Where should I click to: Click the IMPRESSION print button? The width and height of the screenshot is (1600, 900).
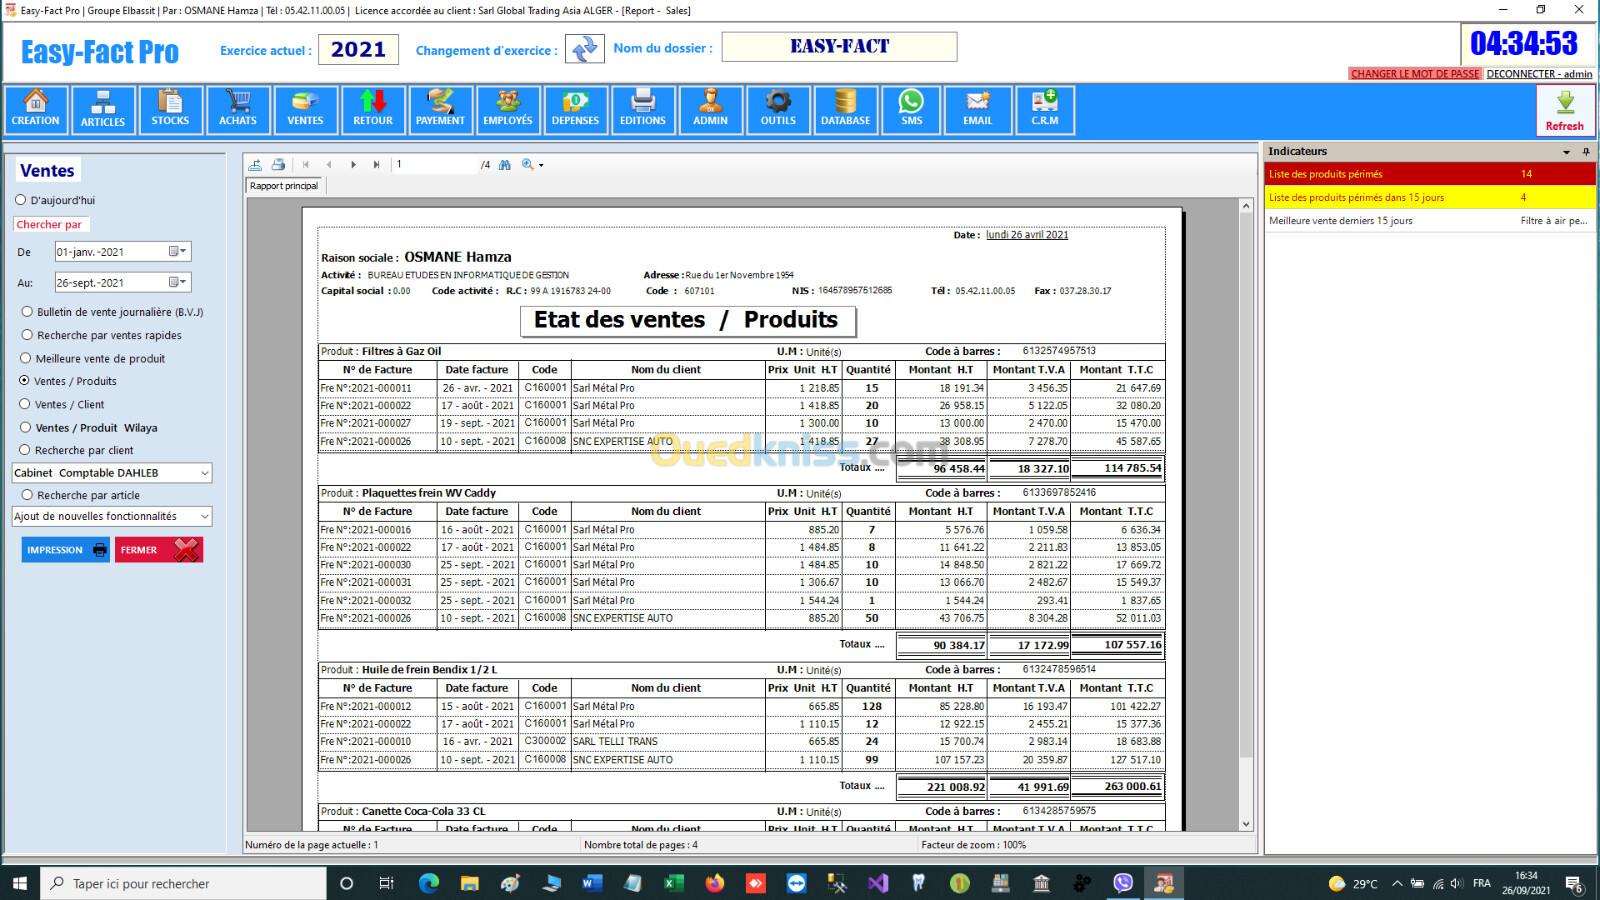(x=66, y=550)
